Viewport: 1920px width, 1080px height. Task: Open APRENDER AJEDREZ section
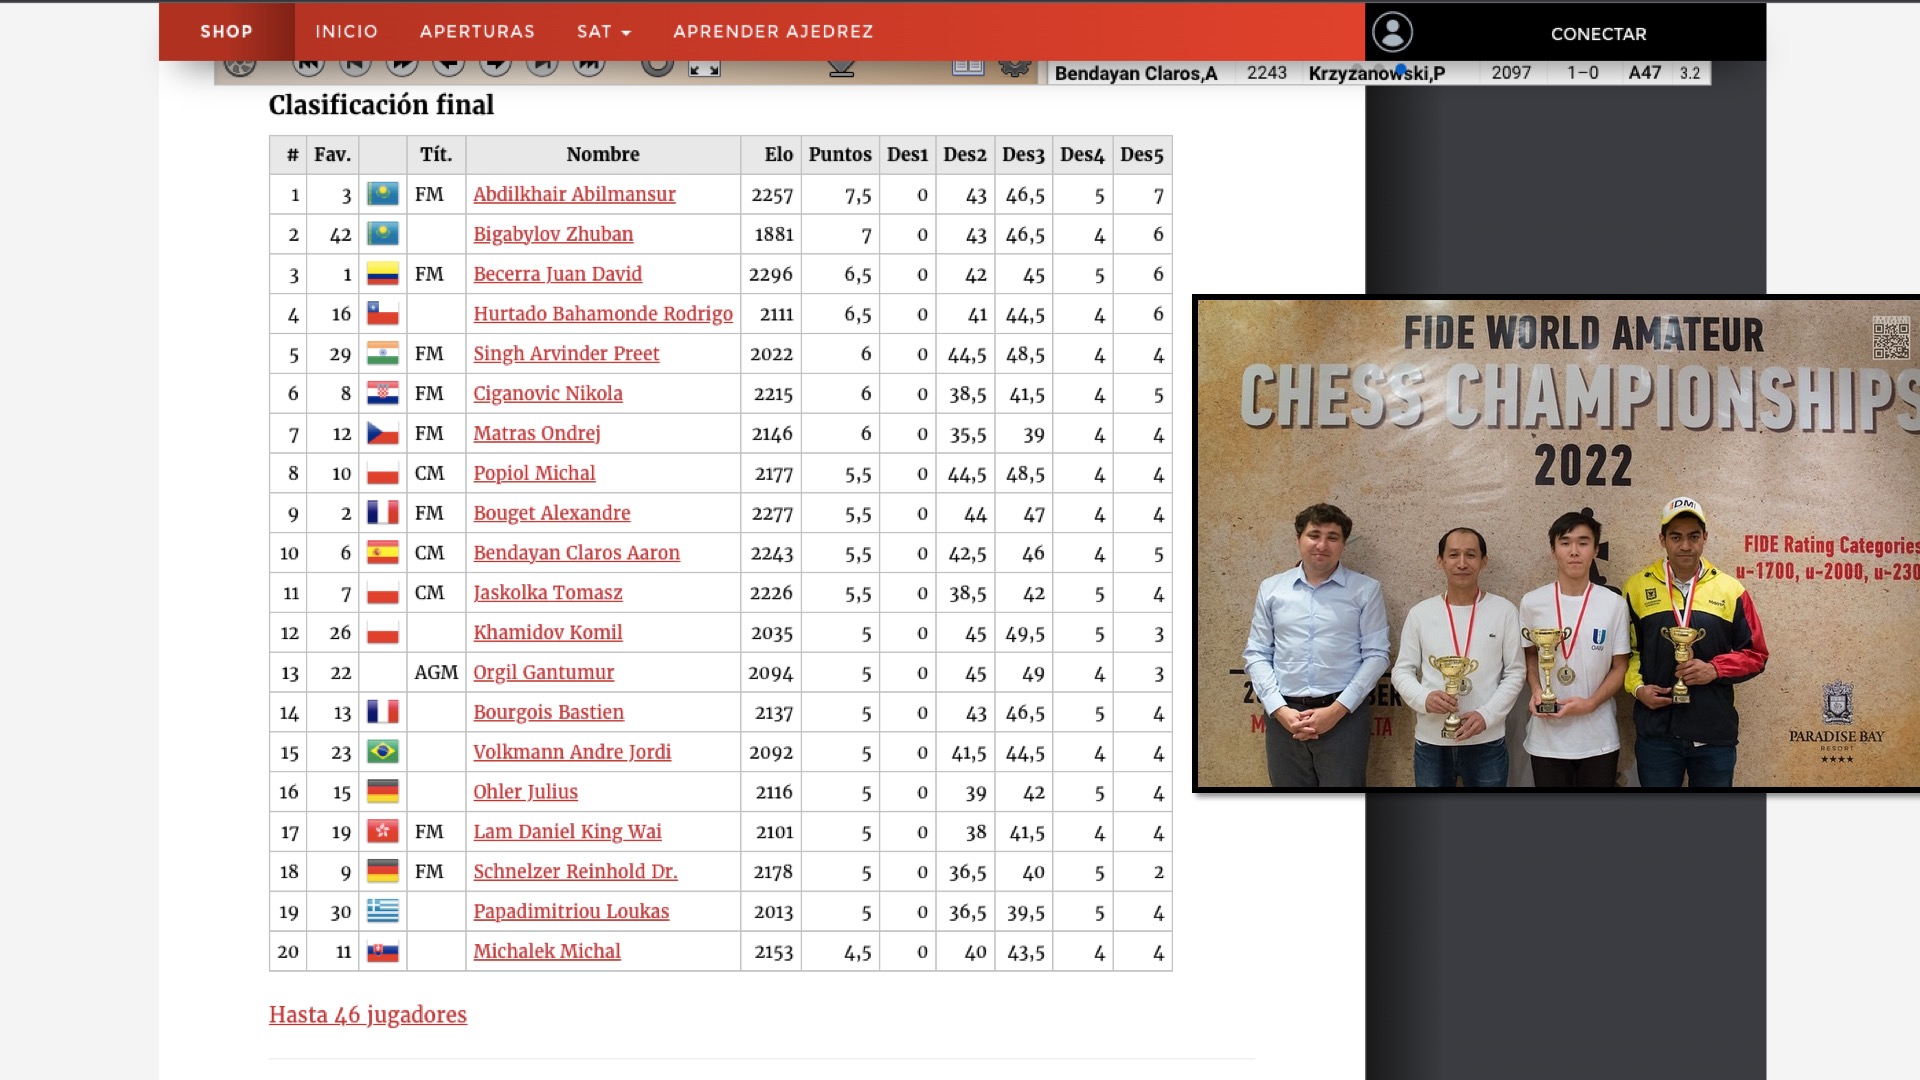click(x=773, y=32)
